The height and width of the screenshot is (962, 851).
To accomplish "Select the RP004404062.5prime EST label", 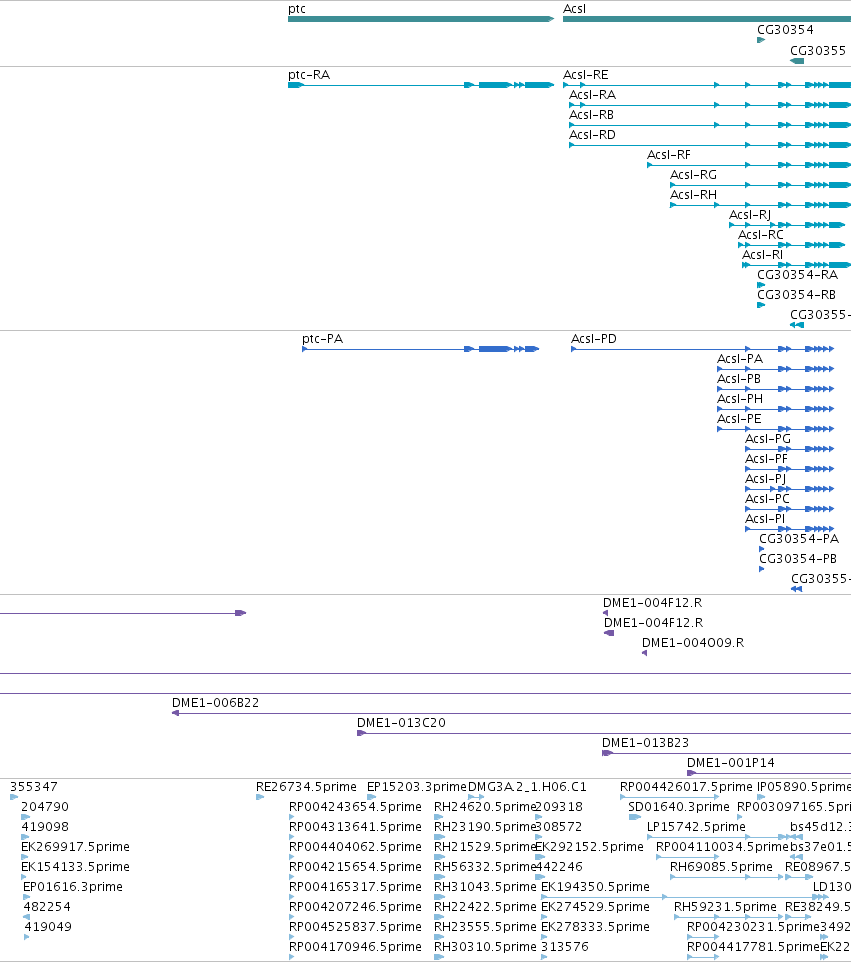I will point(355,847).
